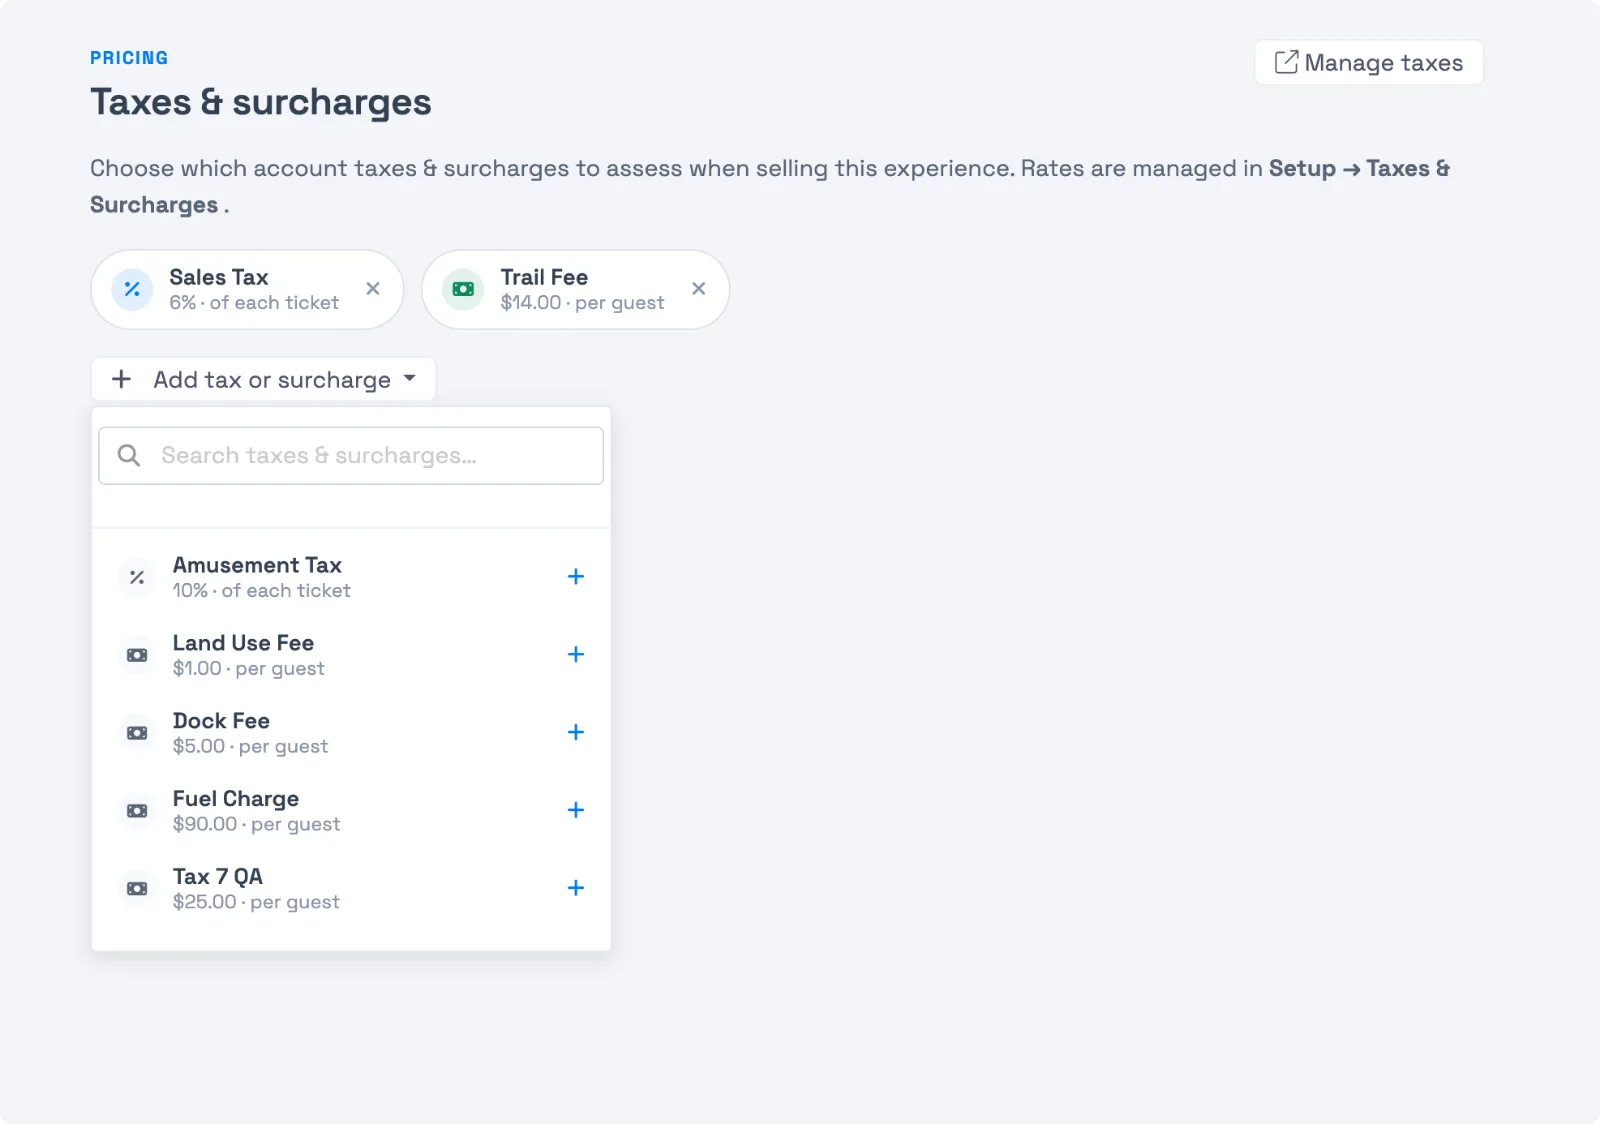Click the Trail Fee cash icon
The image size is (1600, 1124).
[x=463, y=289]
